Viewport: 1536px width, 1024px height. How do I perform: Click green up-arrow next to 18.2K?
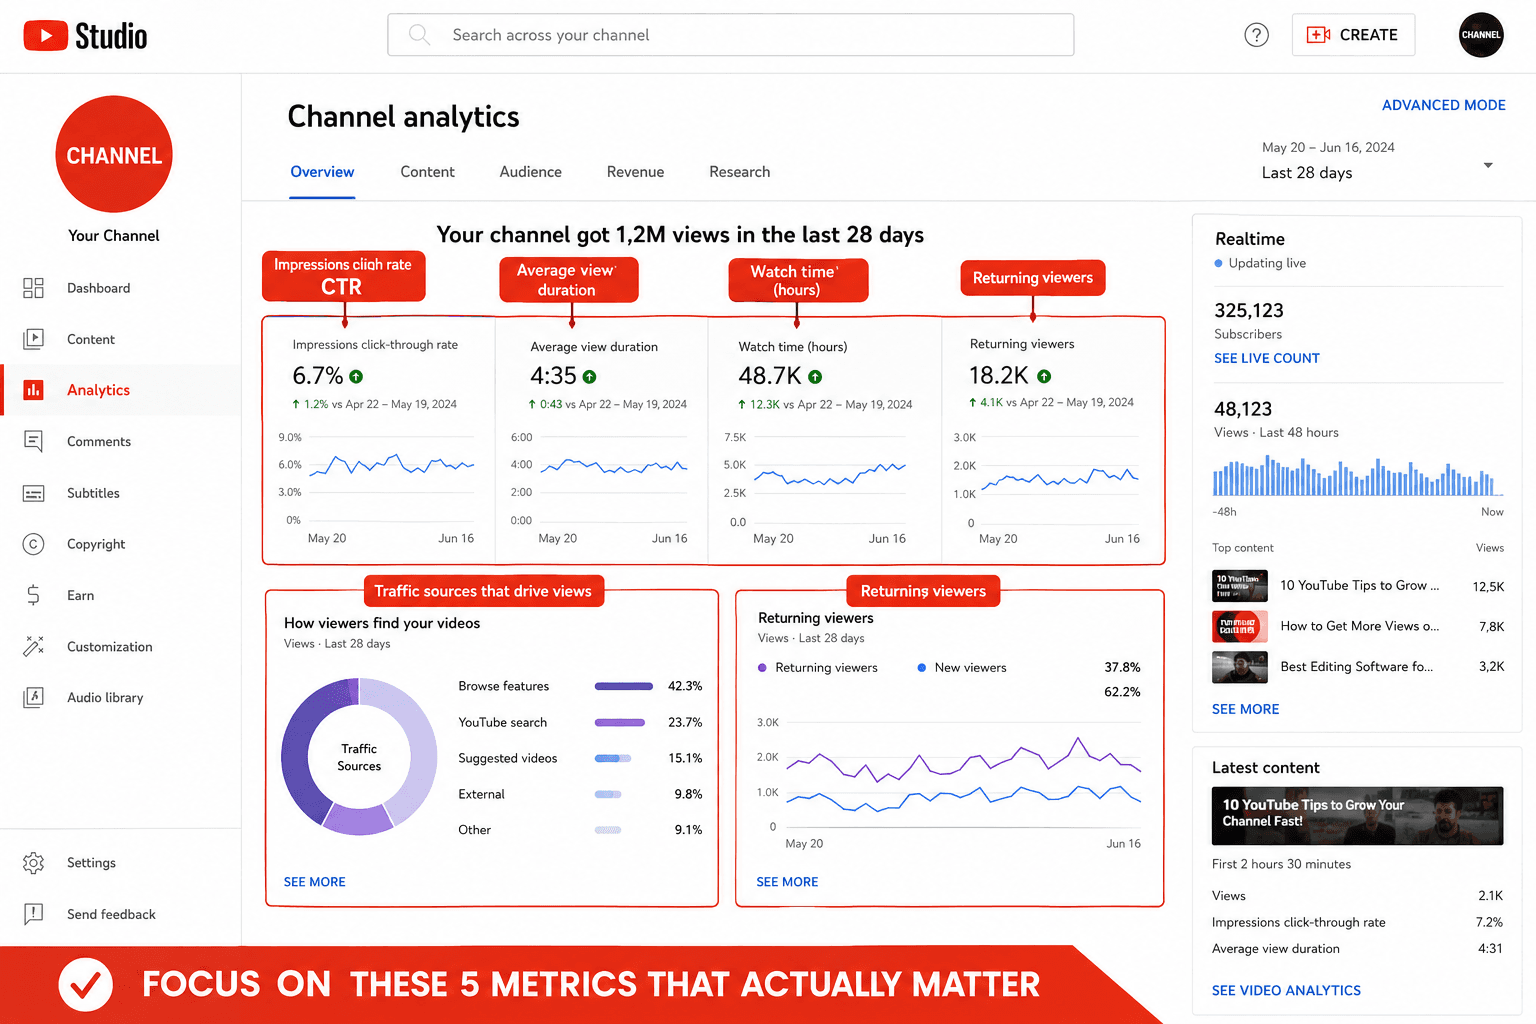[x=1044, y=376]
